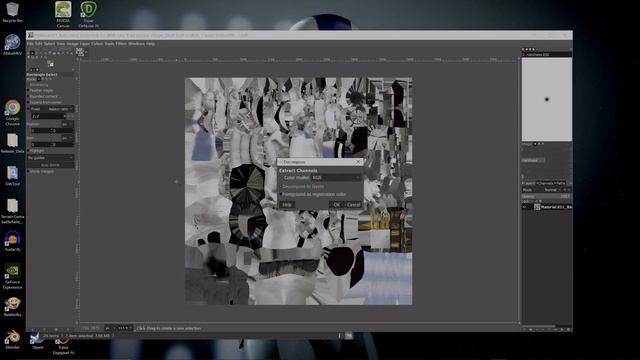Viewport: 640px width, 360px height.
Task: Toggle Highlight checkbox in tool options
Action: (x=36, y=151)
